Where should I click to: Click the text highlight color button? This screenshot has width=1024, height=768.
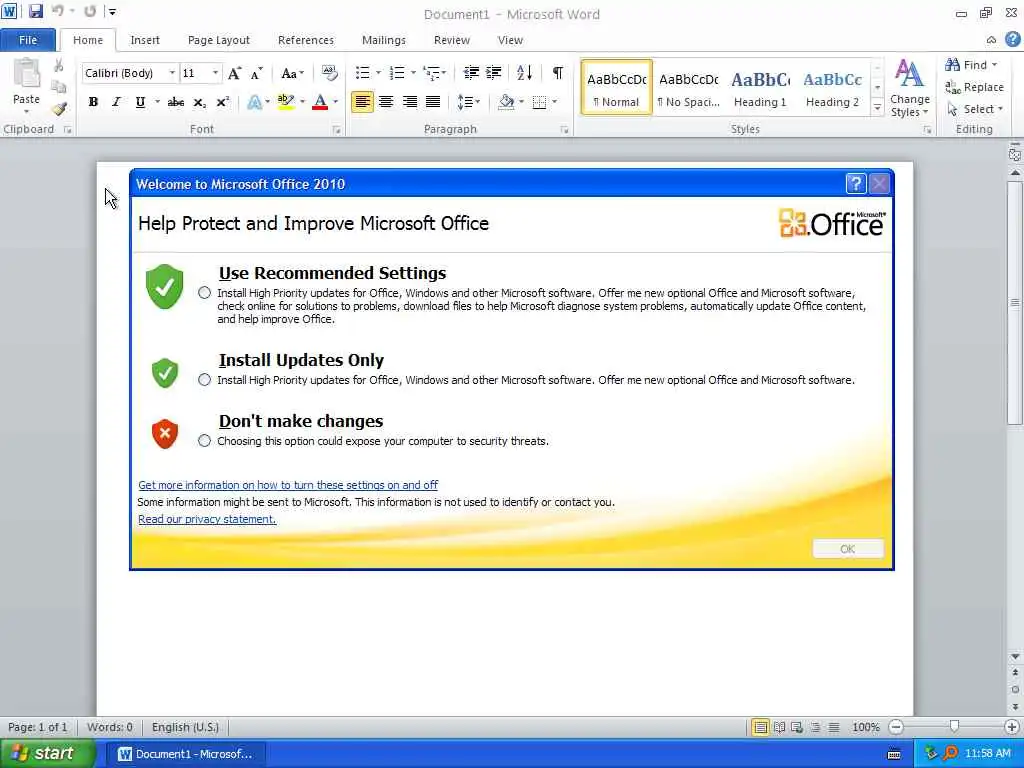(x=285, y=102)
